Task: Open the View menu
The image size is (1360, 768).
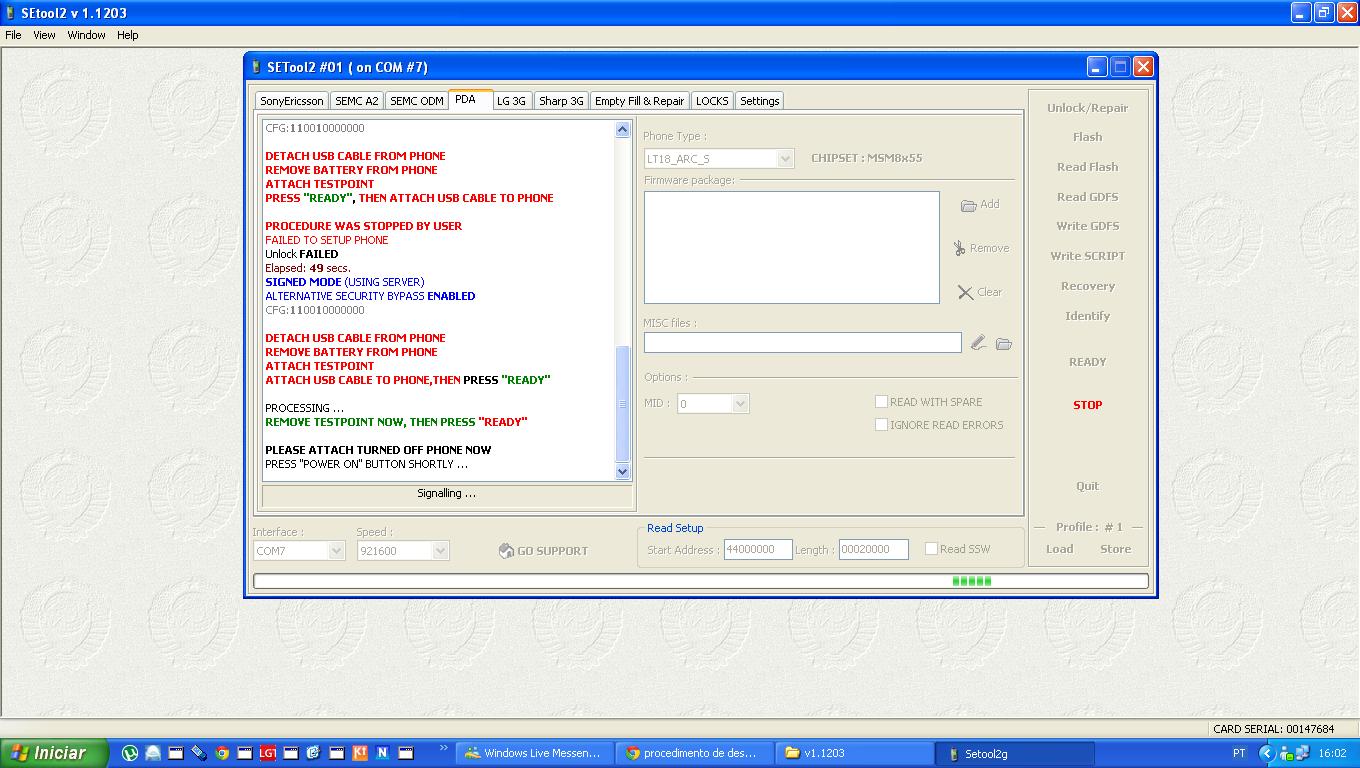Action: pyautogui.click(x=44, y=35)
